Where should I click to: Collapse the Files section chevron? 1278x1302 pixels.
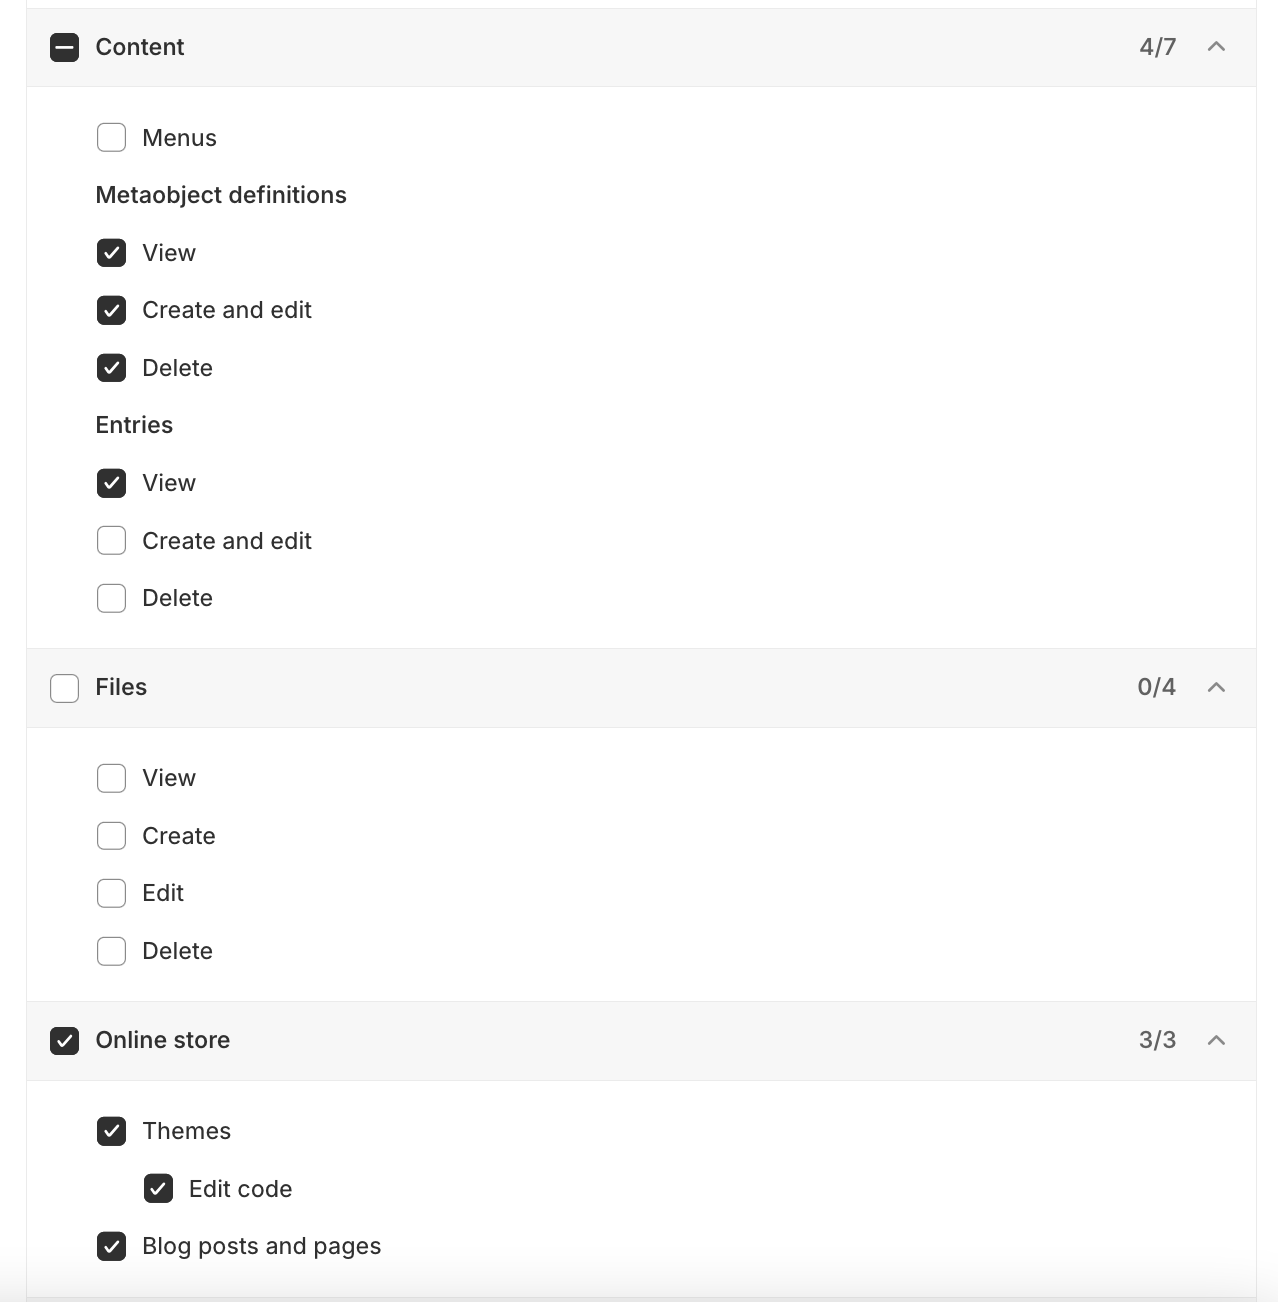[x=1216, y=687]
